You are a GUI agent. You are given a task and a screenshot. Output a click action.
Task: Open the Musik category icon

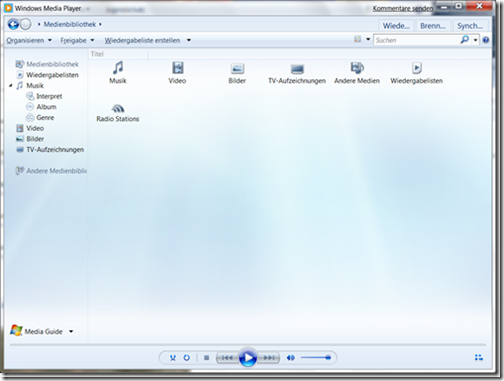118,72
